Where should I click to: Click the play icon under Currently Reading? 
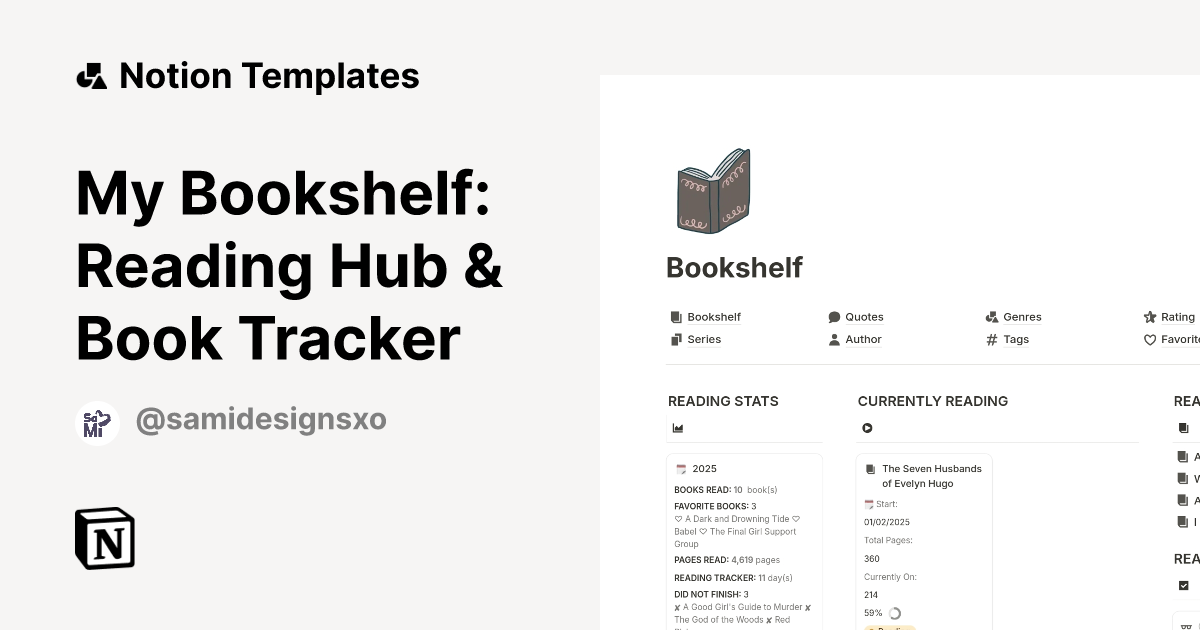tap(868, 428)
